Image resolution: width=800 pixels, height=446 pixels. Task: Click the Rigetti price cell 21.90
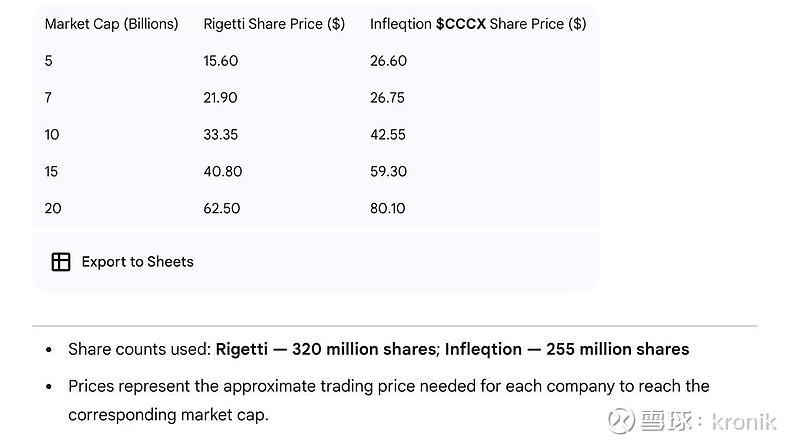point(220,98)
